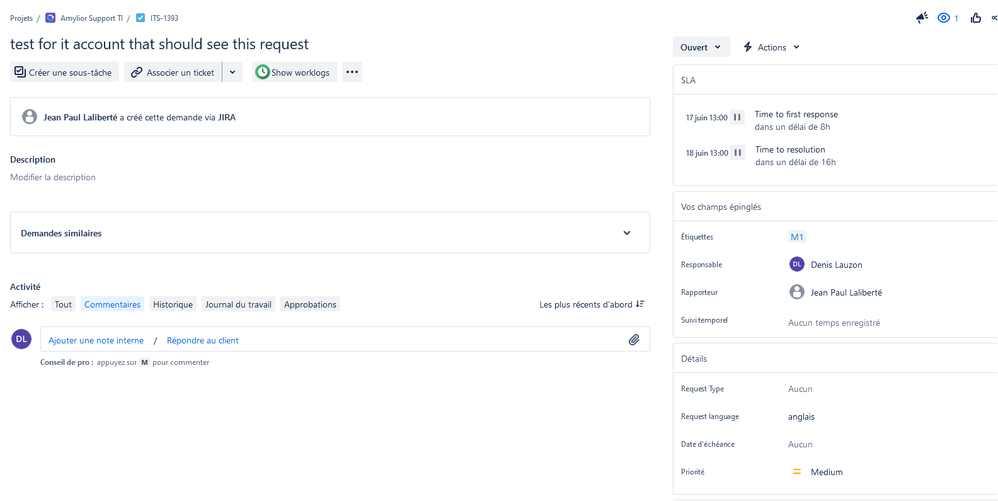Click Amylior Support TI breadcrumb link
998x501 pixels.
coord(91,18)
